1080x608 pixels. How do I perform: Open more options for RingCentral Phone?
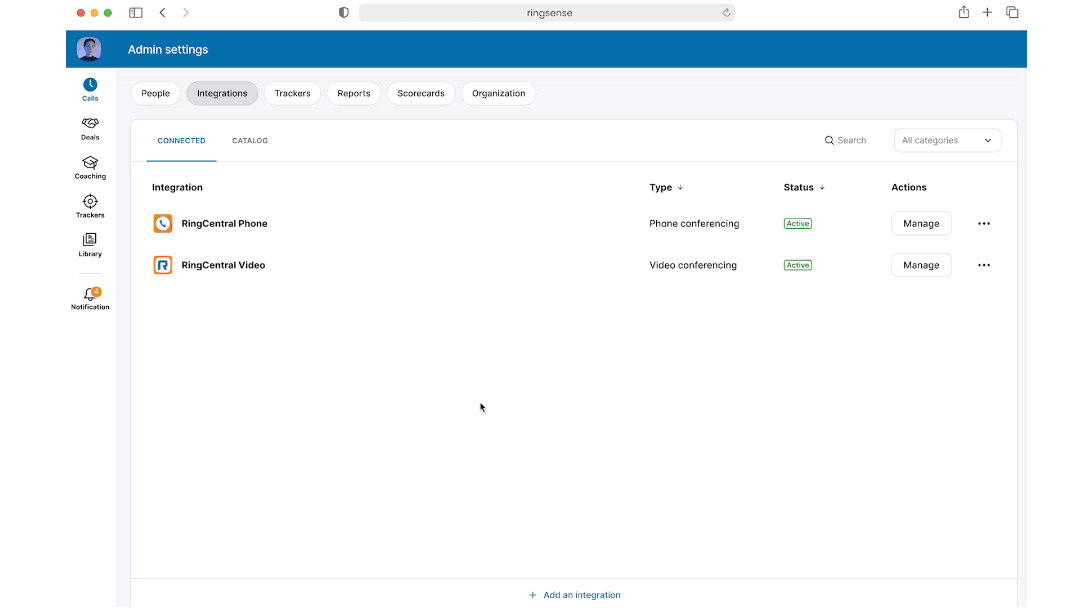tap(983, 224)
